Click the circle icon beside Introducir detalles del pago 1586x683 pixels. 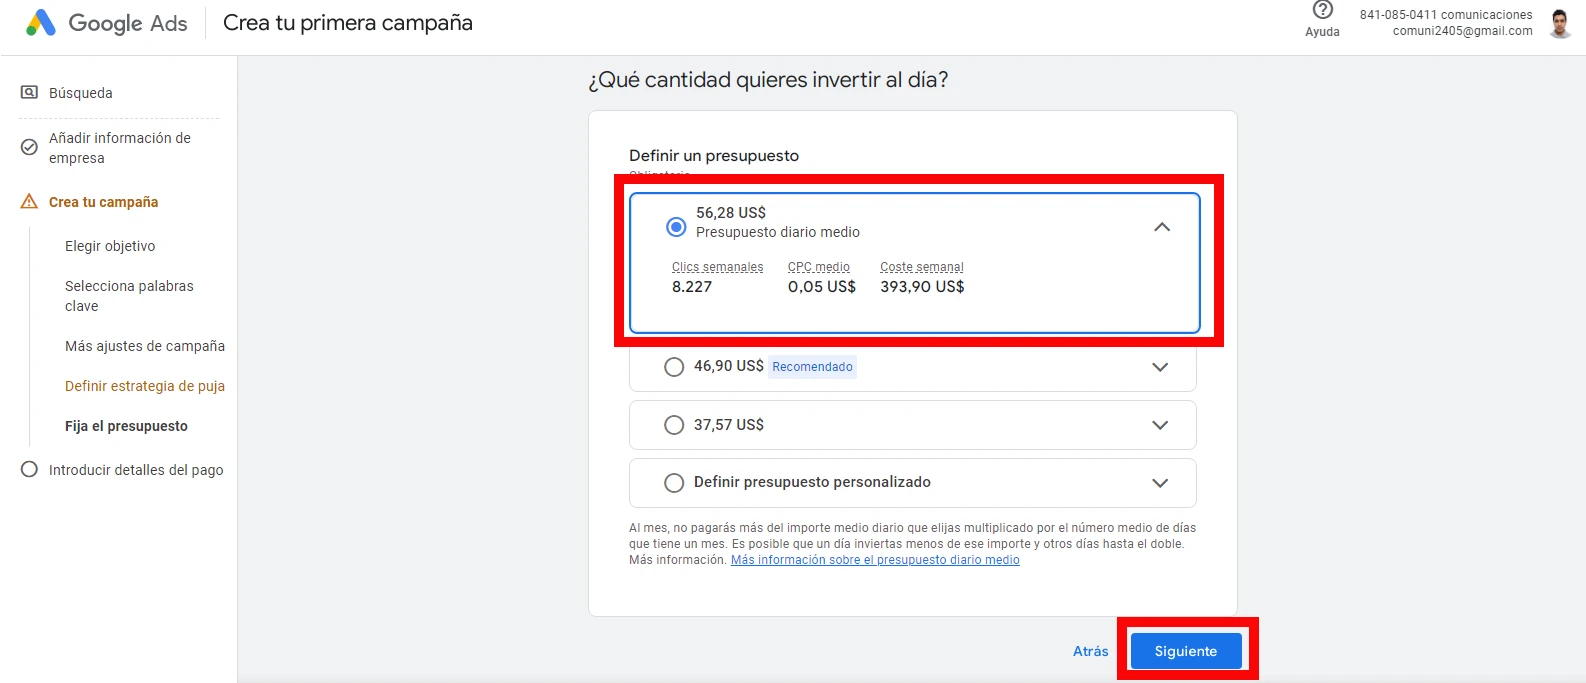tap(30, 470)
